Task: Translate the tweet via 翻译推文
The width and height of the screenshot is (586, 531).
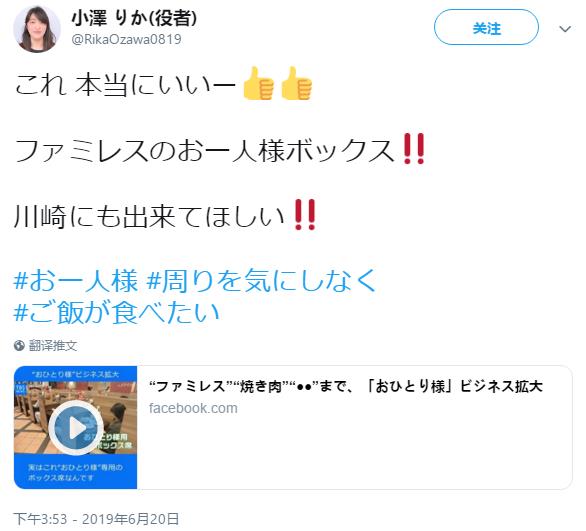Action: [53, 346]
